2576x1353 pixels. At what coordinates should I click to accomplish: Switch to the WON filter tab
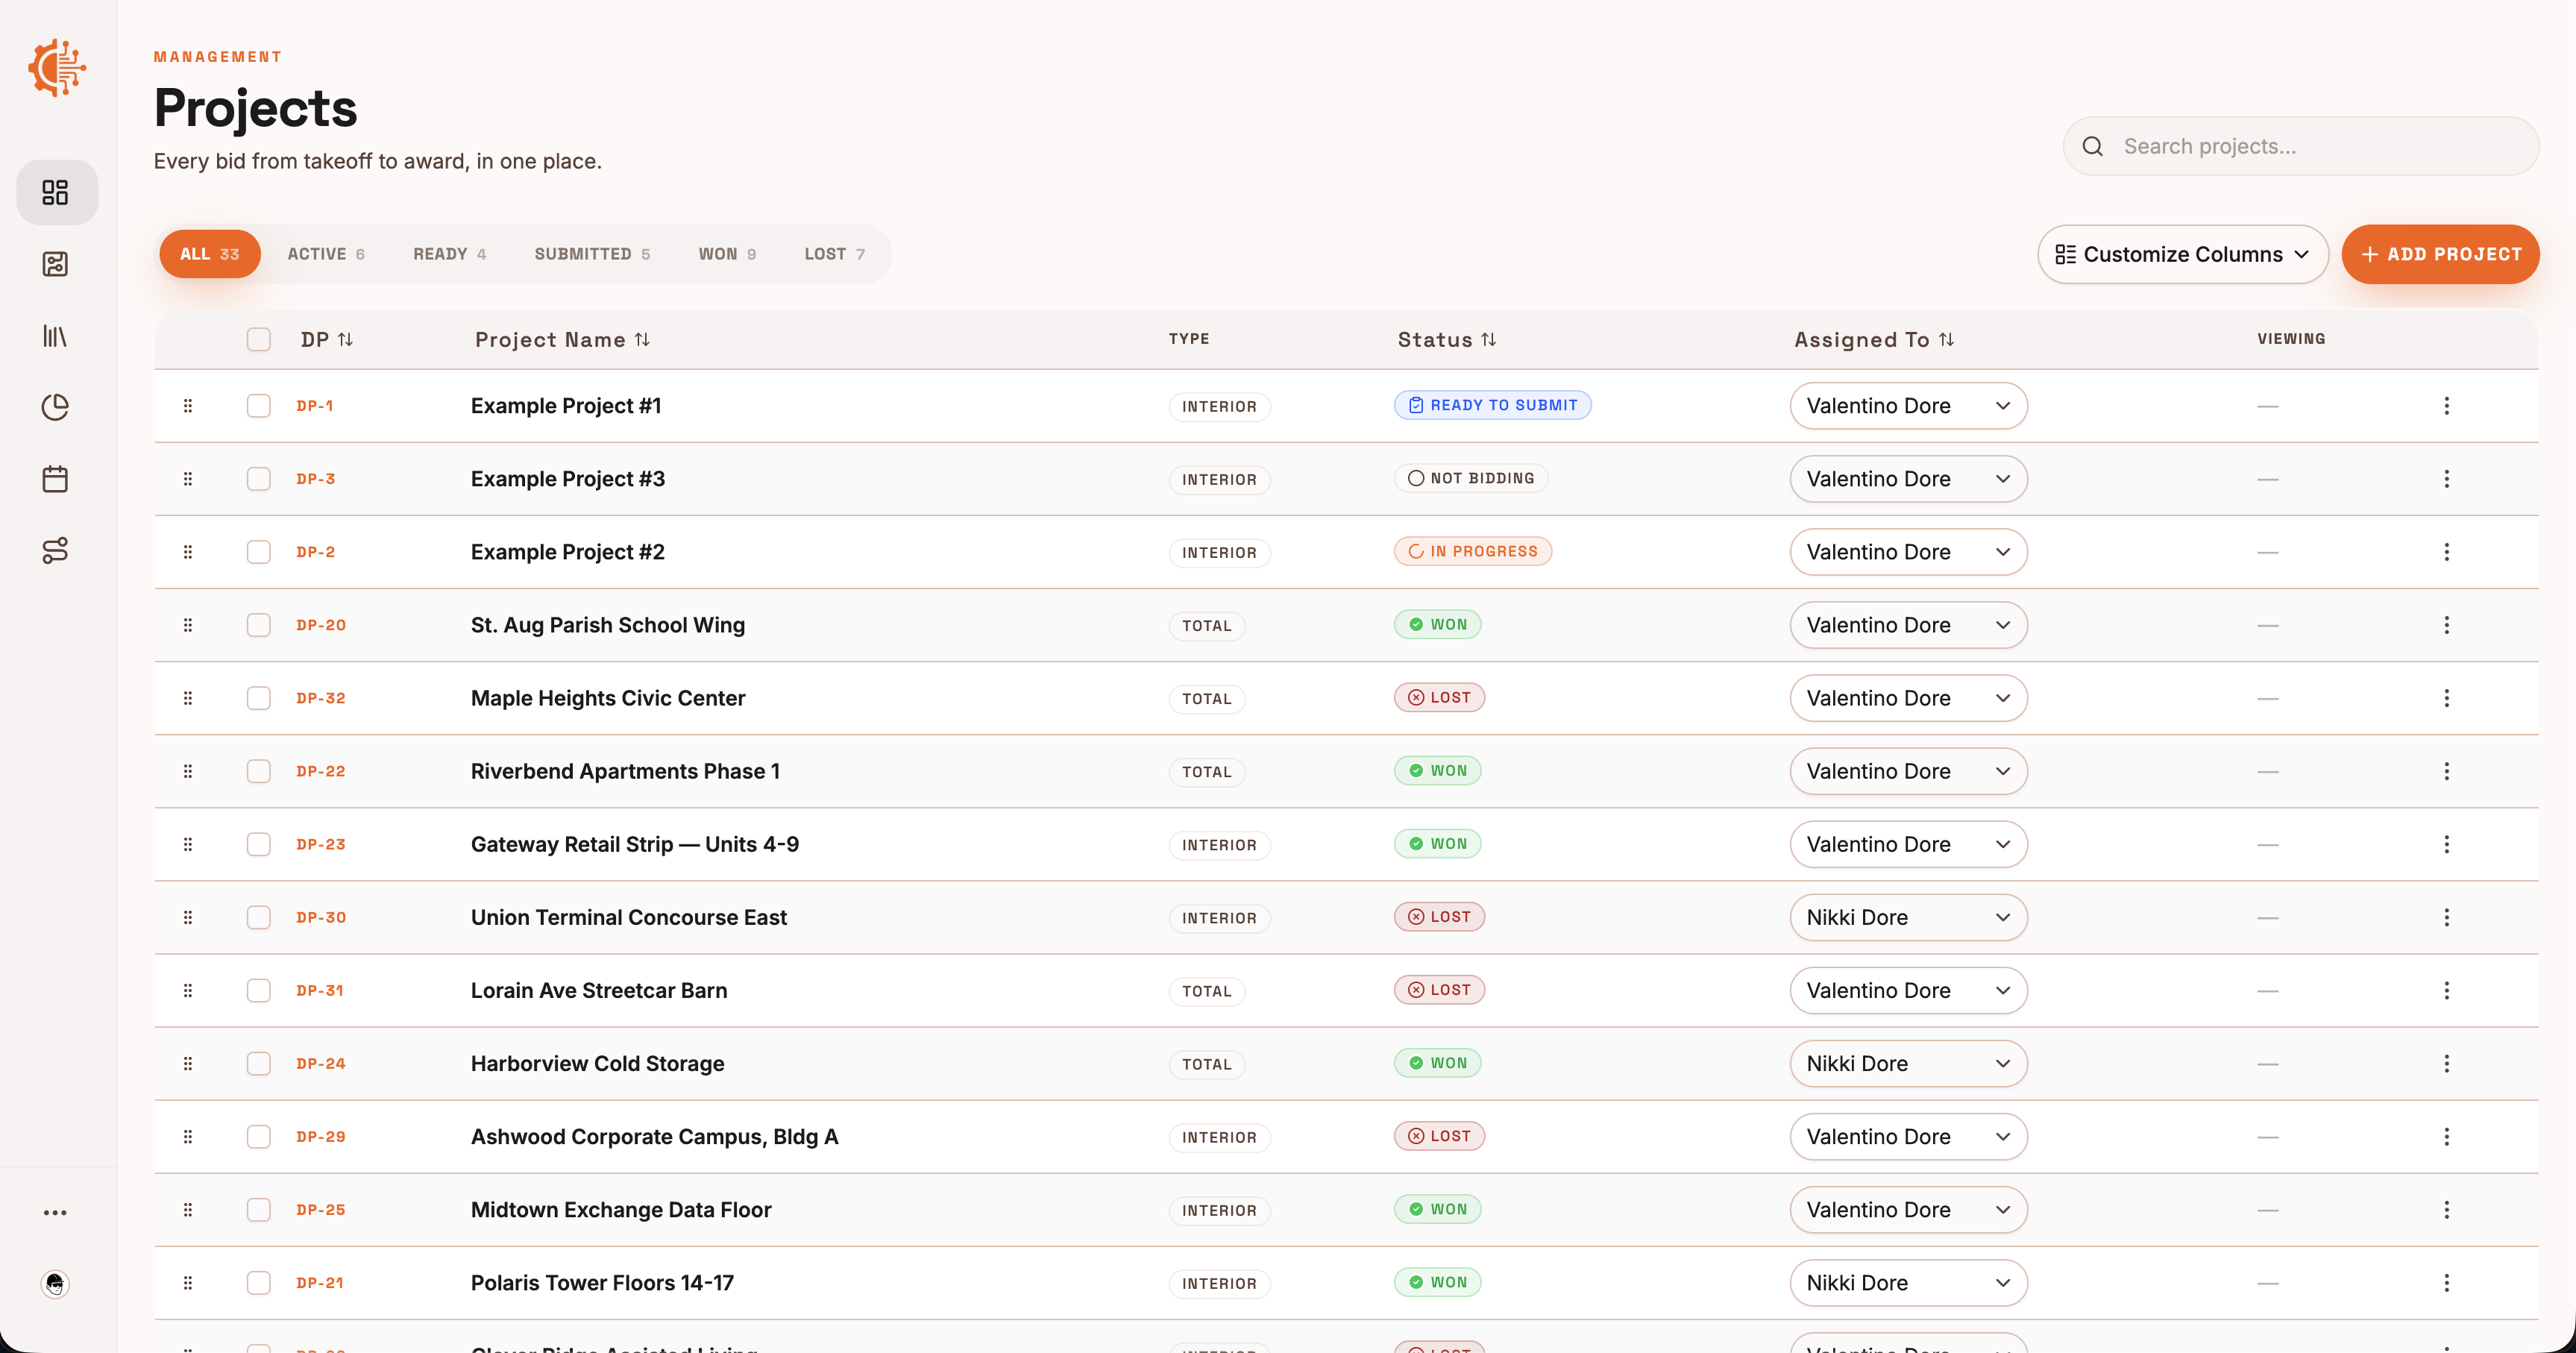[x=727, y=254]
